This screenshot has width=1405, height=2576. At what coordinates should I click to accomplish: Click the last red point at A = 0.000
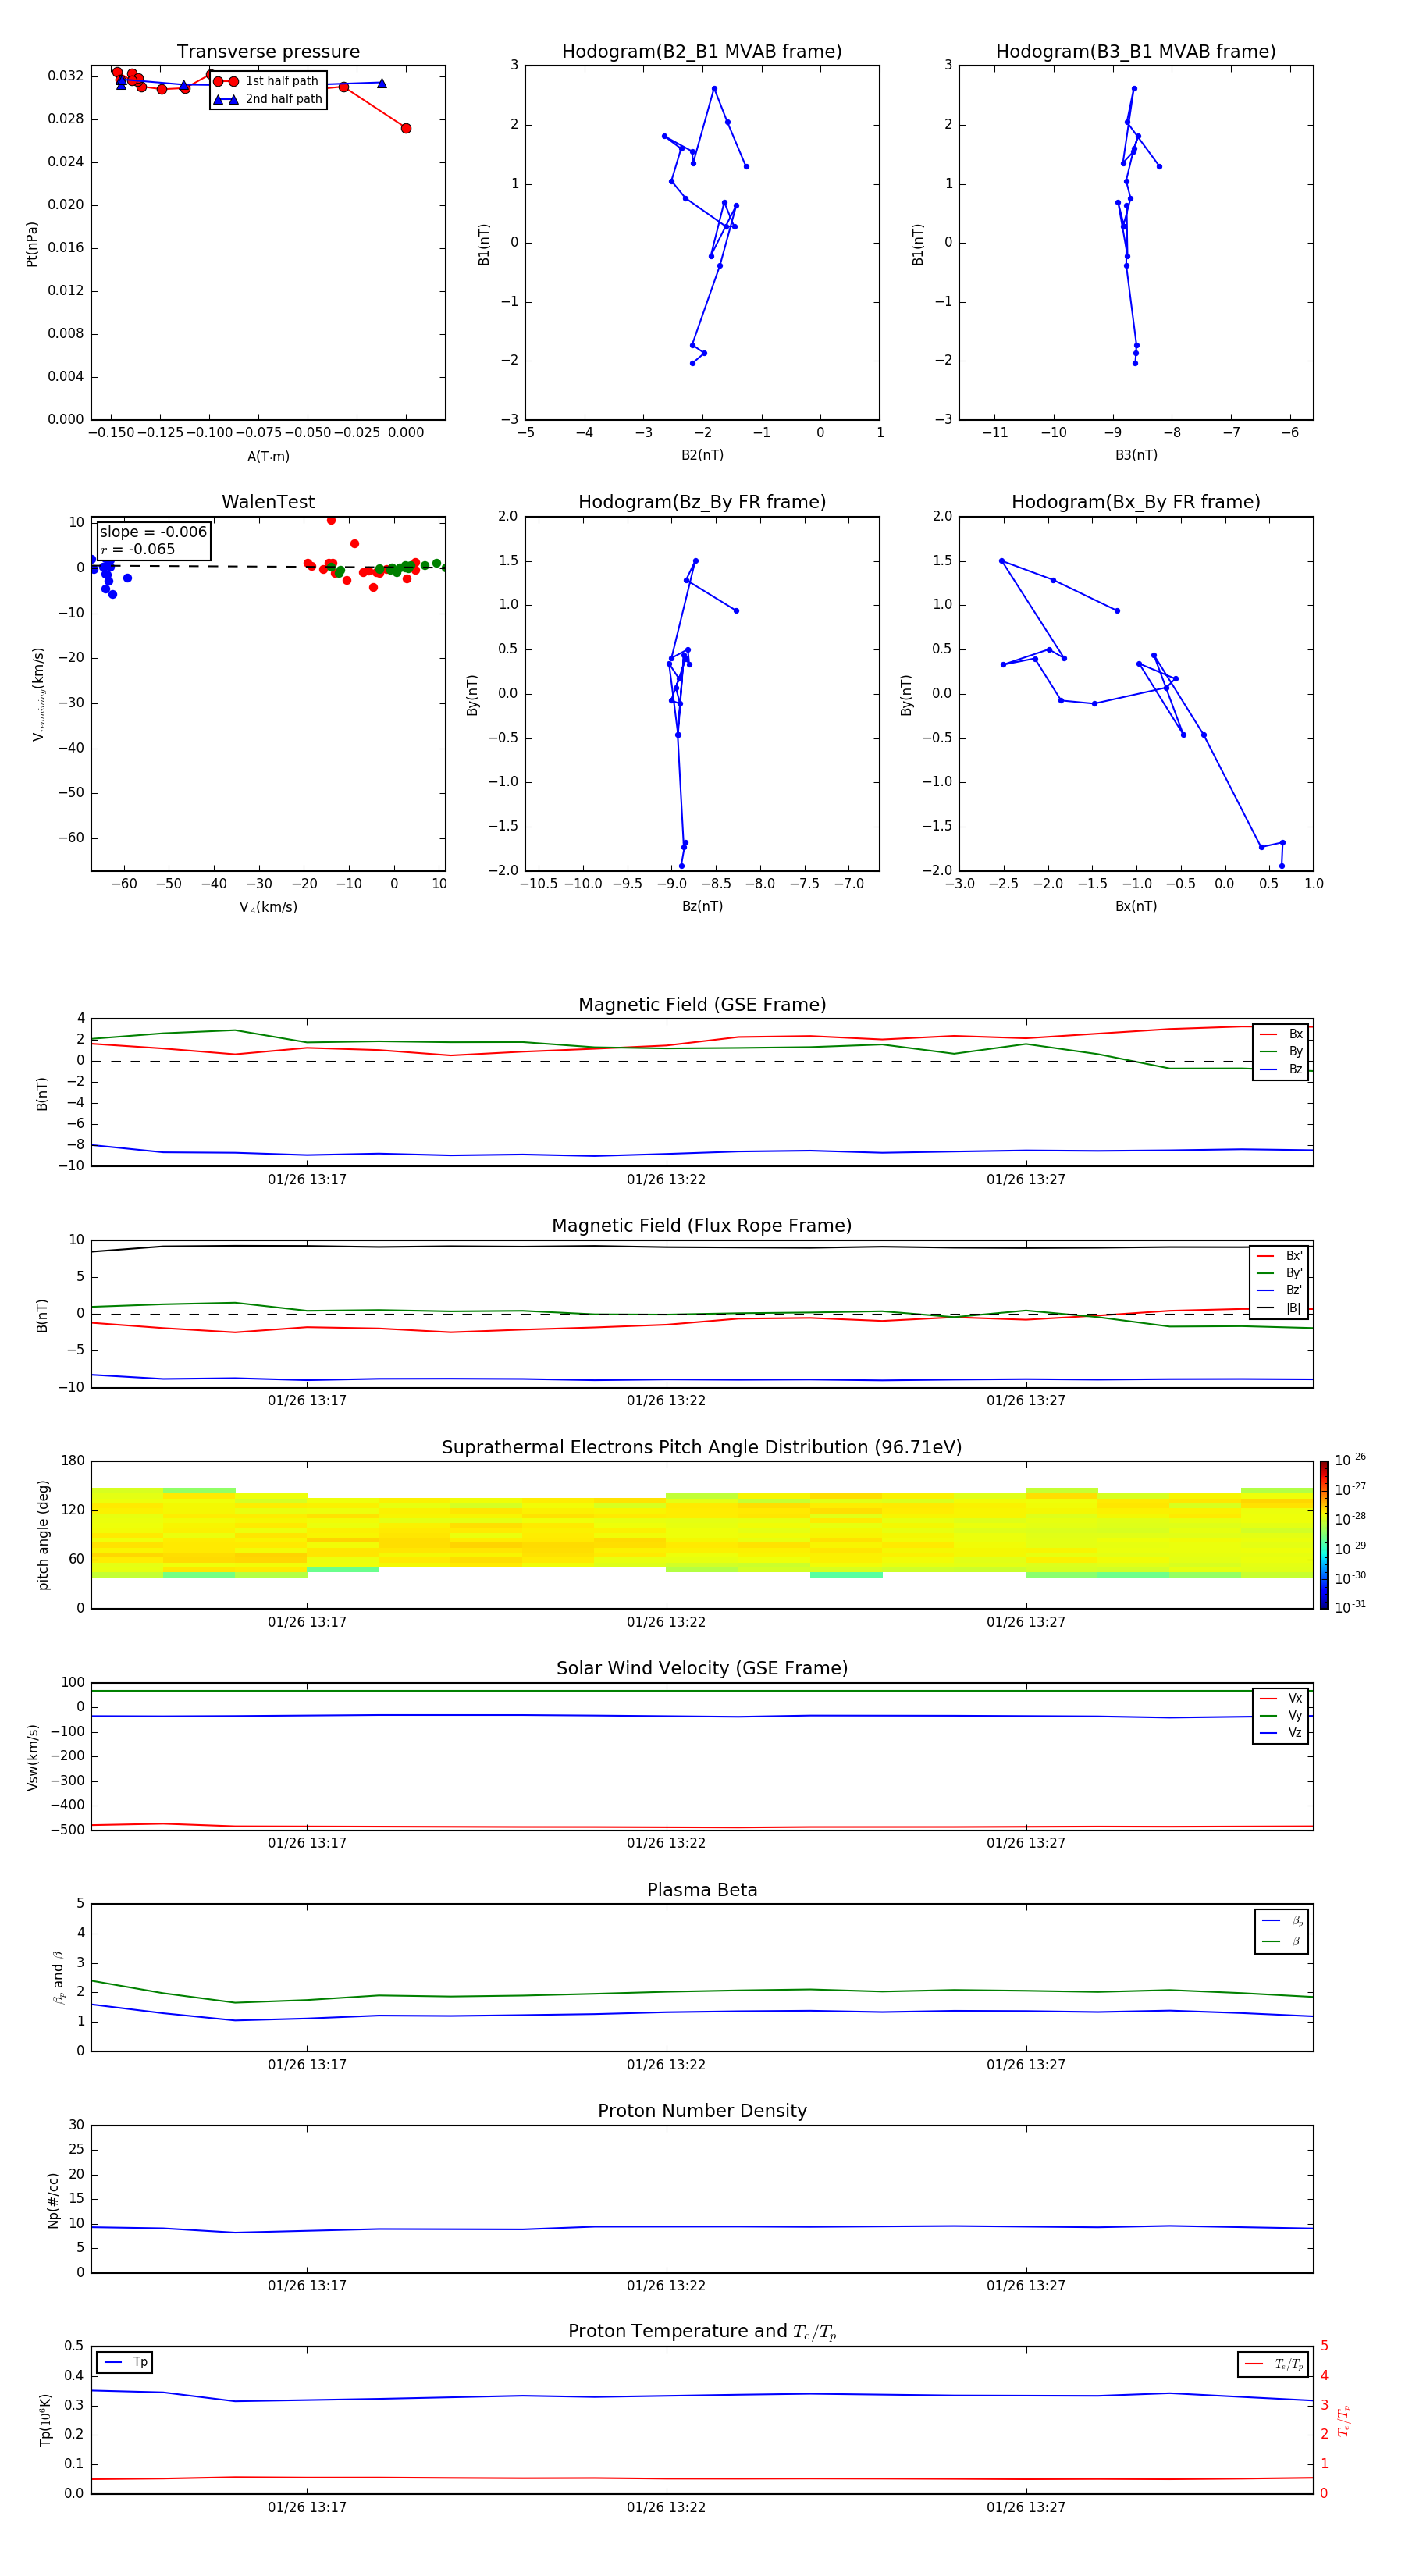pyautogui.click(x=406, y=128)
